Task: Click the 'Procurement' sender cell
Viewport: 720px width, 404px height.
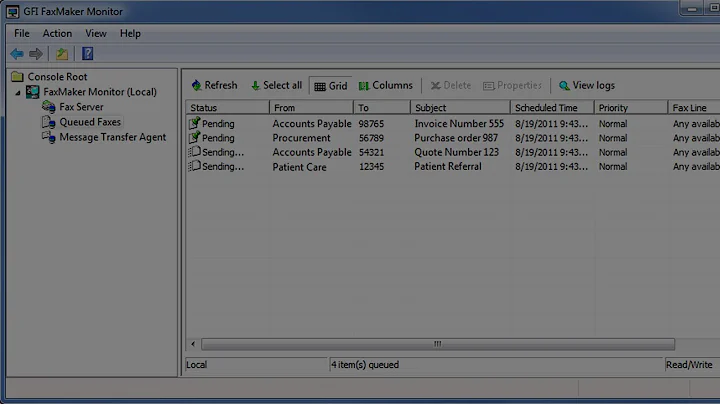Action: 301,138
